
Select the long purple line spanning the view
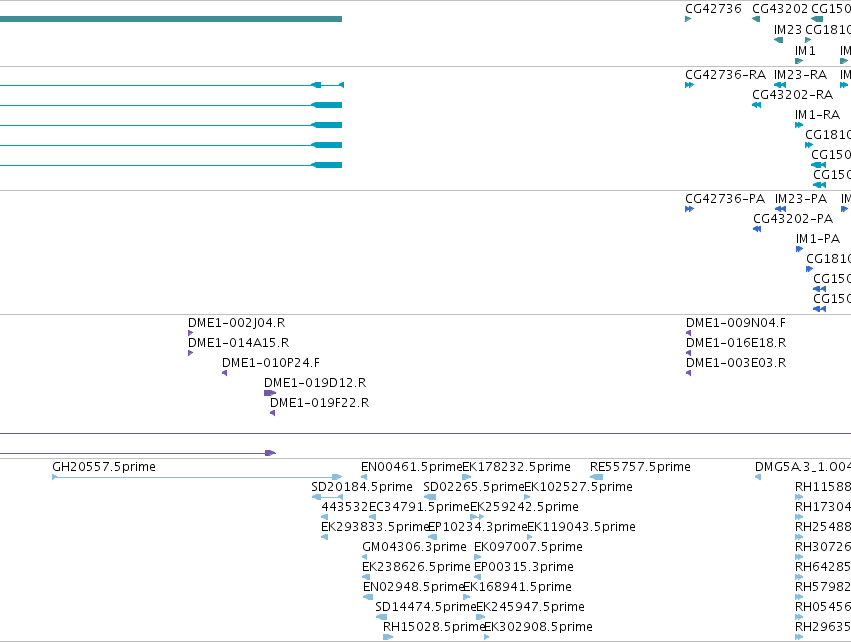[x=426, y=434]
